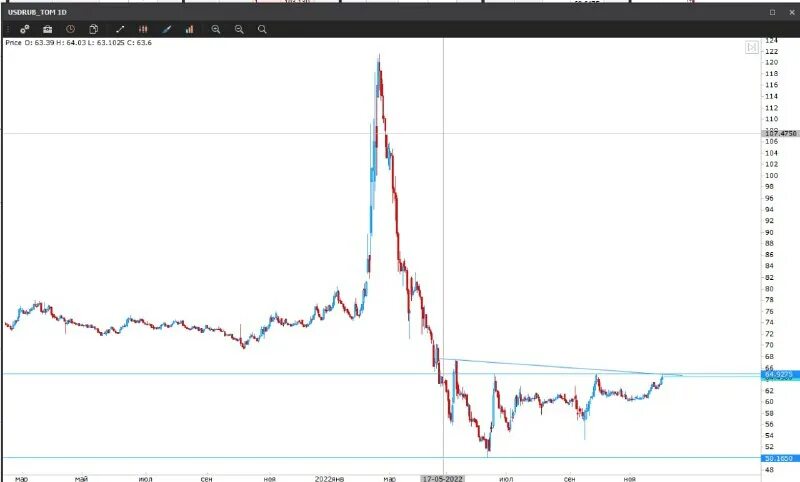Viewport: 800px width, 482px height.
Task: Zoom in with plus magnifier
Action: point(216,29)
